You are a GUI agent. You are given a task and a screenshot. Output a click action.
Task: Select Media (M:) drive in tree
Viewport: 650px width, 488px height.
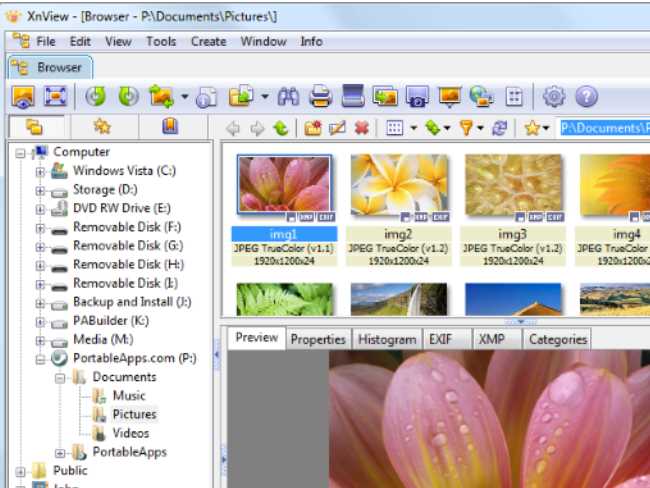click(103, 340)
